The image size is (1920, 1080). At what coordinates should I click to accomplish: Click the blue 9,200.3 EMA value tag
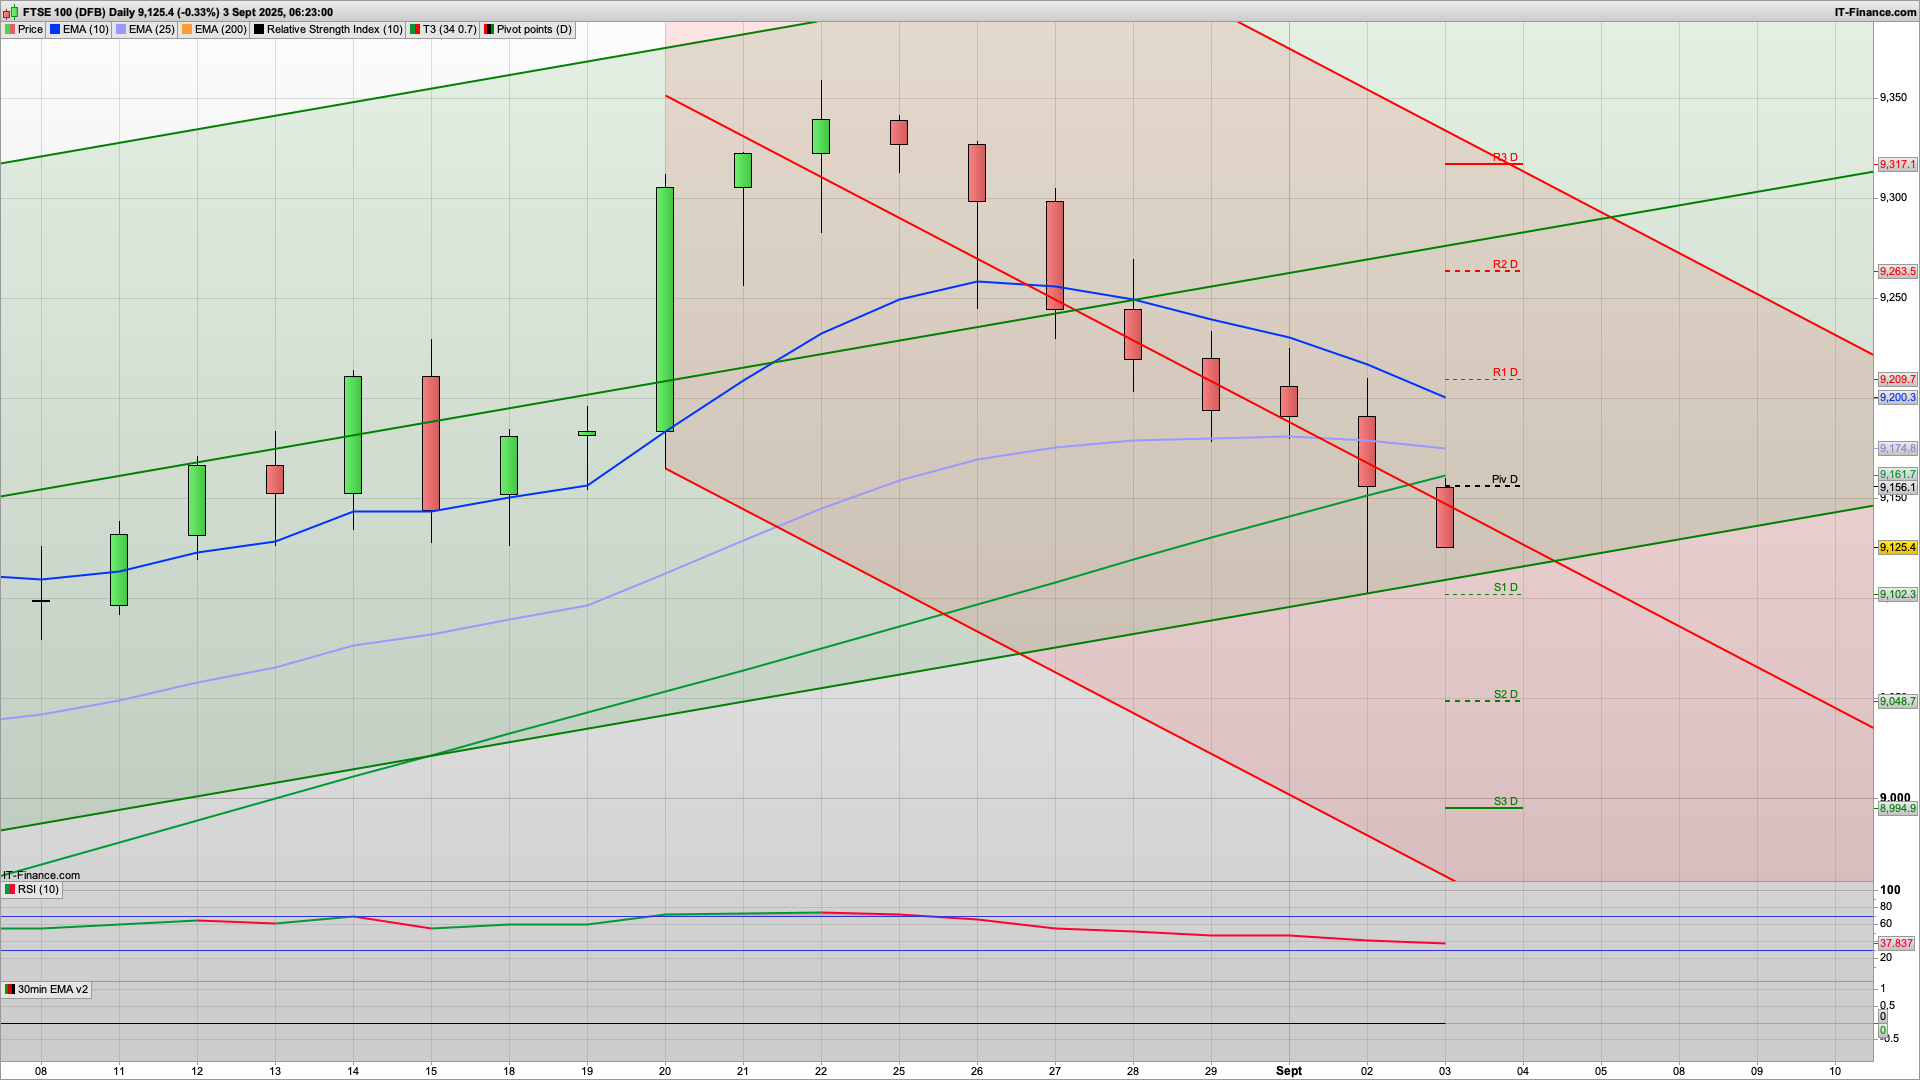click(1897, 397)
